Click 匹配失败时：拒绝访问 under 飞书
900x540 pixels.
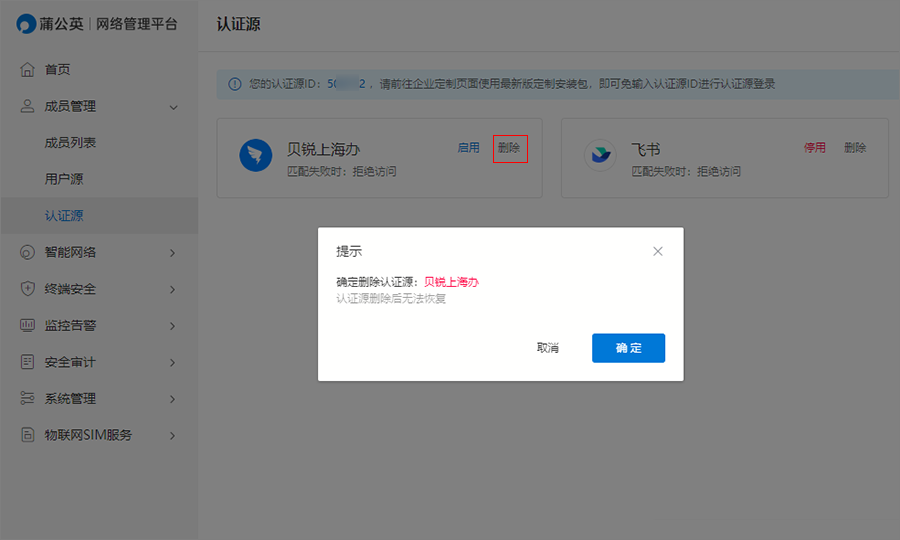(686, 172)
